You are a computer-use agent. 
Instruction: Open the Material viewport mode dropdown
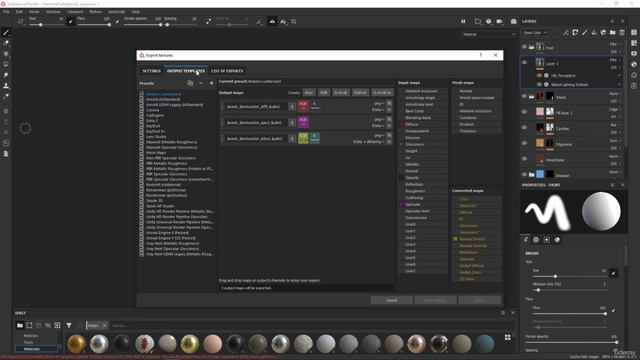(489, 34)
